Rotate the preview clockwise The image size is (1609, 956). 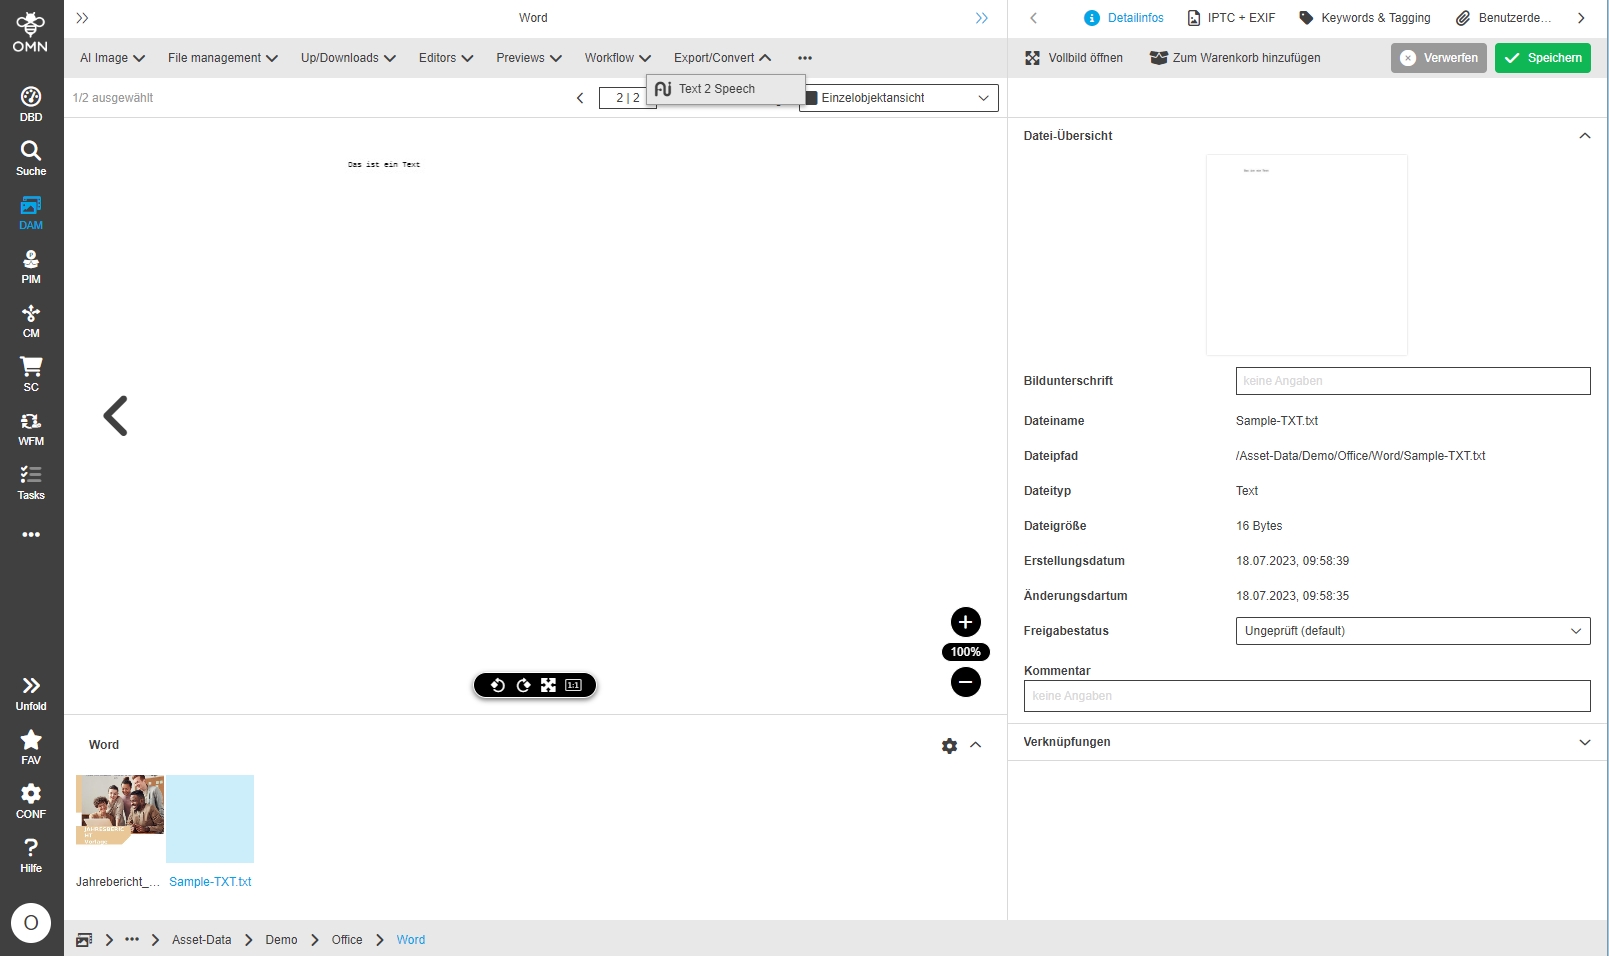click(523, 685)
